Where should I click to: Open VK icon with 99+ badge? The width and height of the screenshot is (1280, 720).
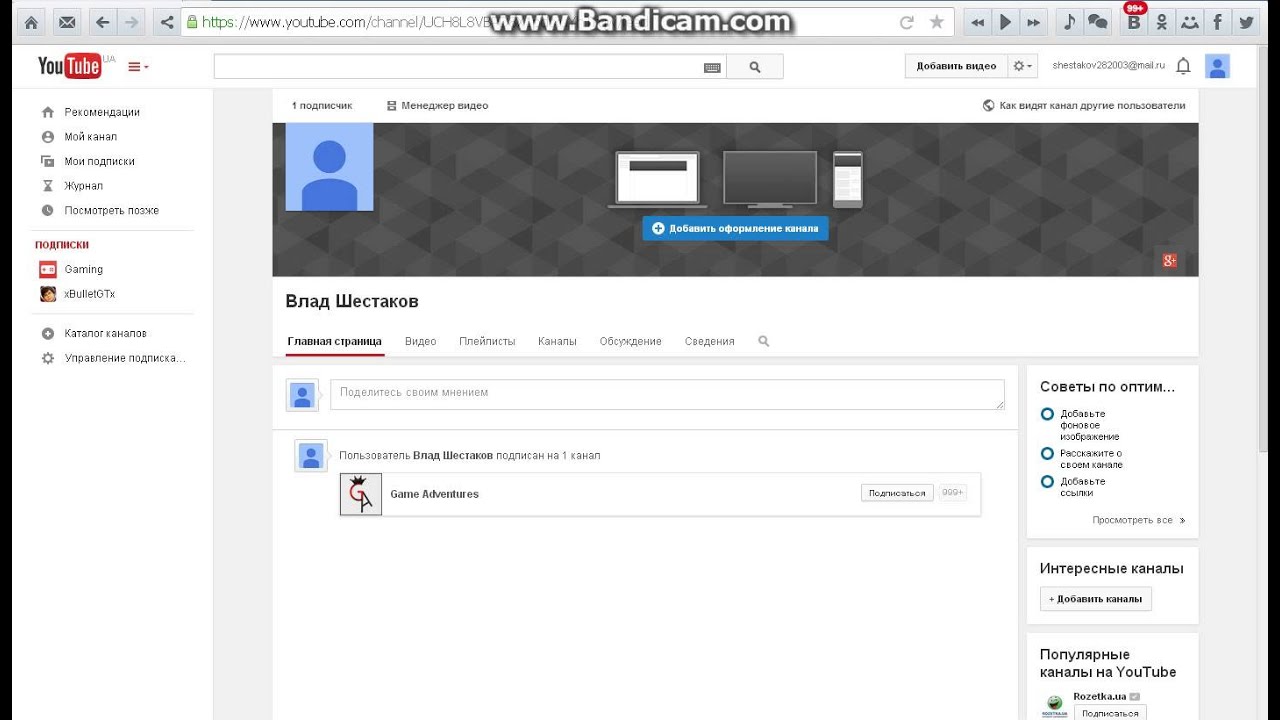[x=1133, y=22]
